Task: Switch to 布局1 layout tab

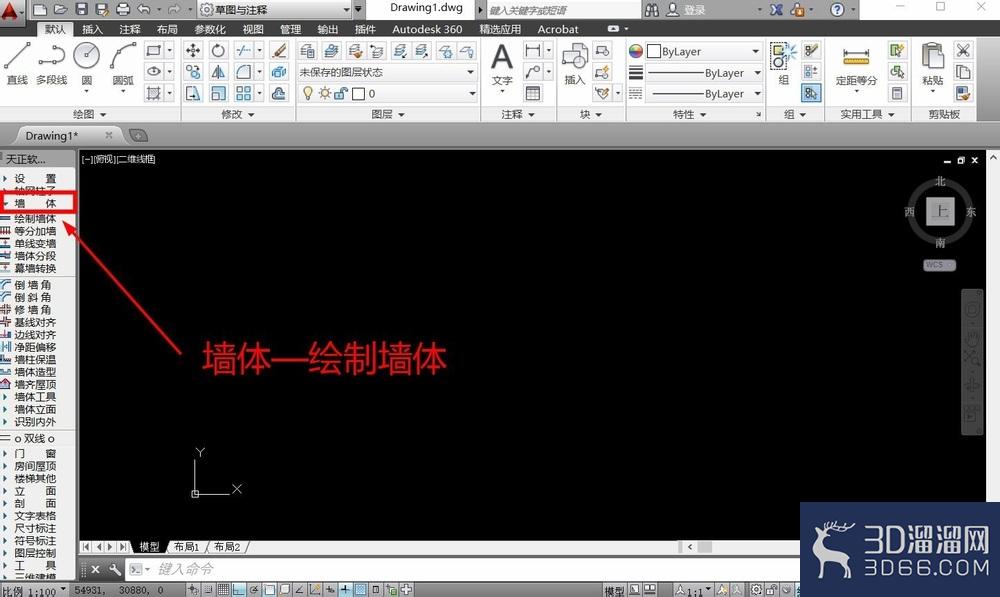Action: 186,547
